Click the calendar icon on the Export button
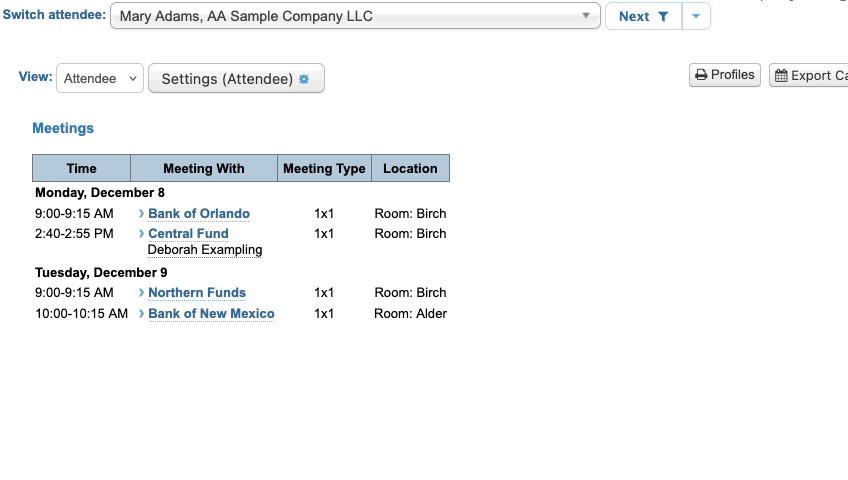The image size is (848, 480). pyautogui.click(x=781, y=76)
